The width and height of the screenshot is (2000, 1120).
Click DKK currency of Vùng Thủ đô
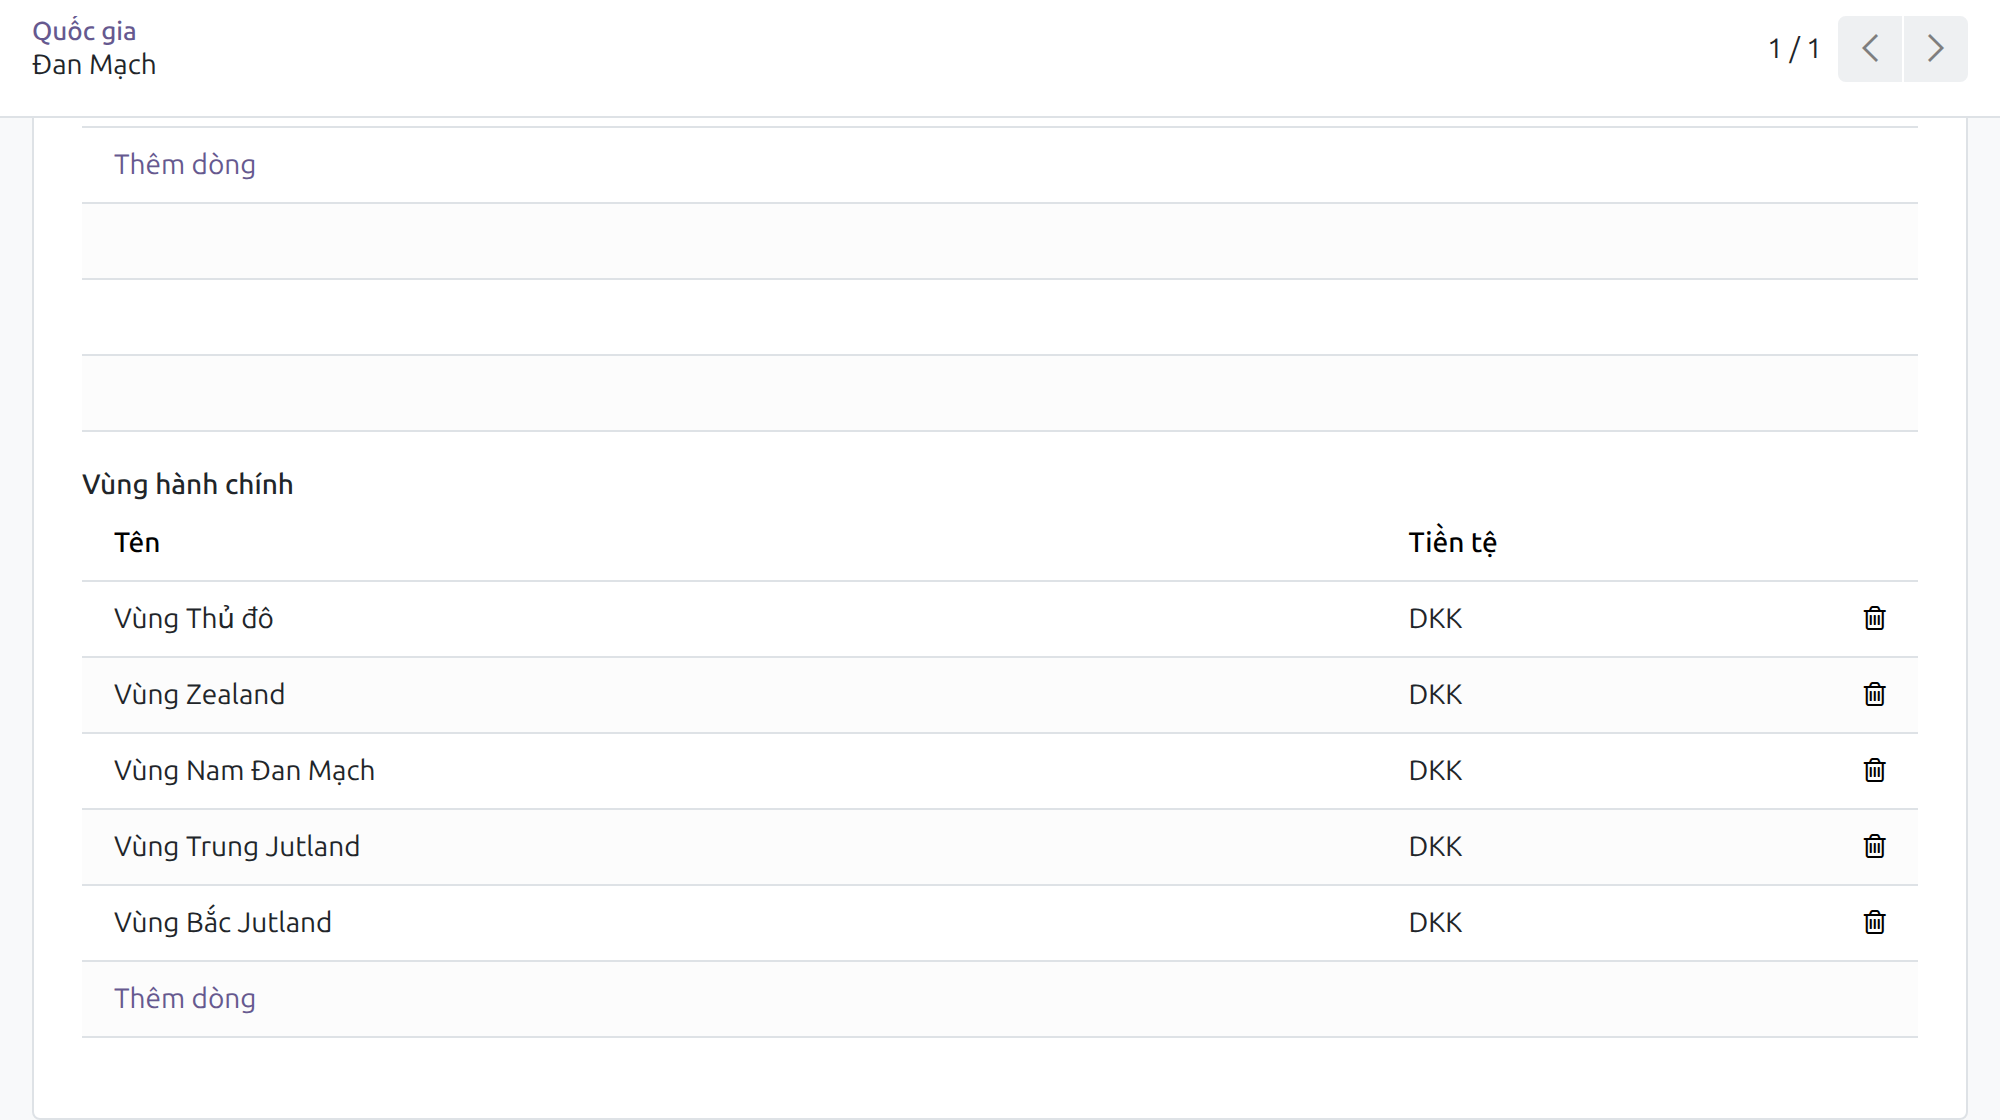coord(1435,619)
